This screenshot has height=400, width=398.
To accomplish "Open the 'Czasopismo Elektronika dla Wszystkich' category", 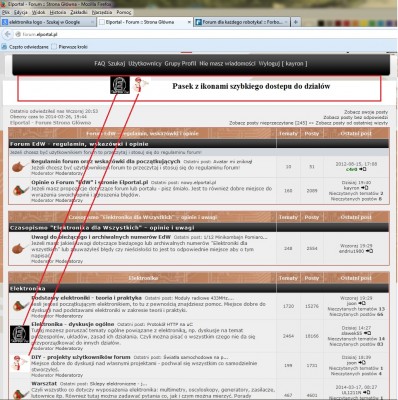I will pyautogui.click(x=102, y=228).
